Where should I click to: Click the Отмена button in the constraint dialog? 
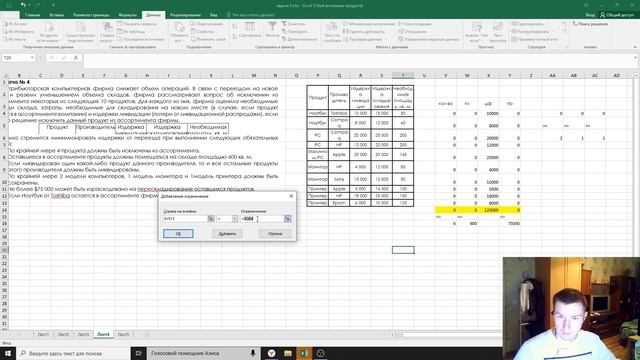[x=275, y=233]
